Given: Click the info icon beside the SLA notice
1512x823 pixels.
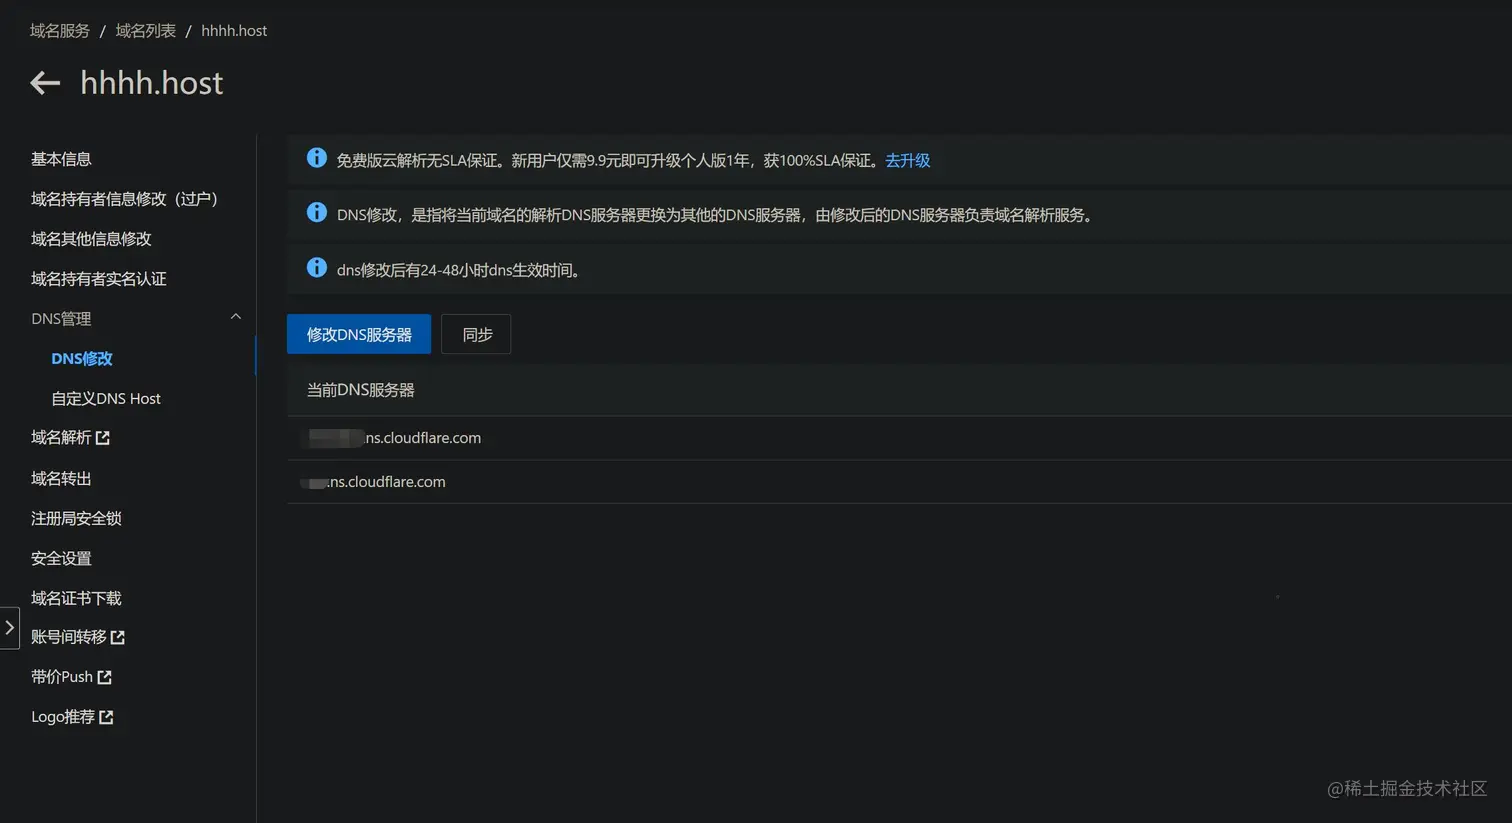Looking at the screenshot, I should pos(317,158).
